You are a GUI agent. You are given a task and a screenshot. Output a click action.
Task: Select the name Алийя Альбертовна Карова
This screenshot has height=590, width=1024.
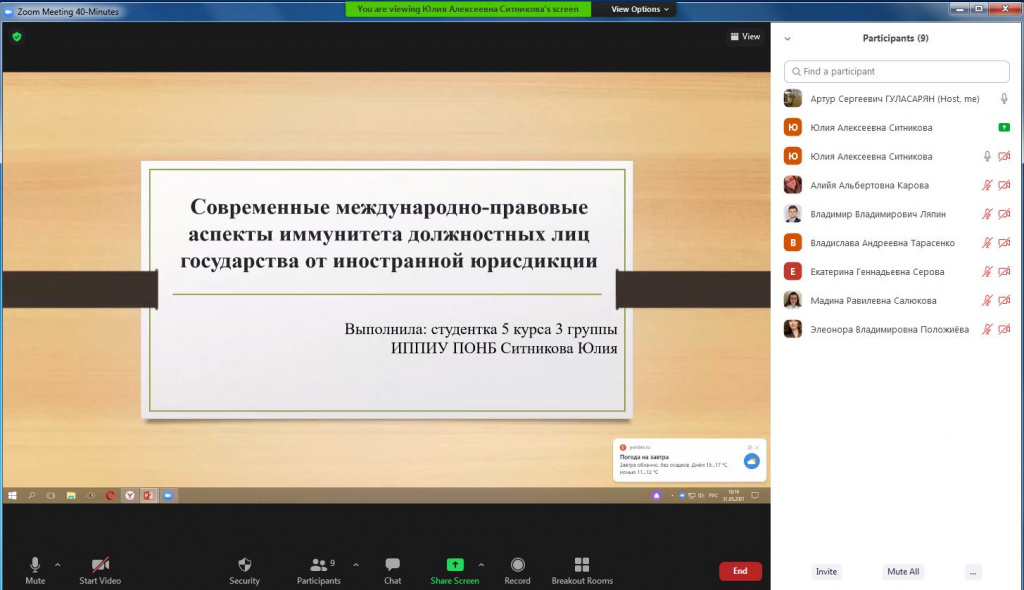point(869,185)
